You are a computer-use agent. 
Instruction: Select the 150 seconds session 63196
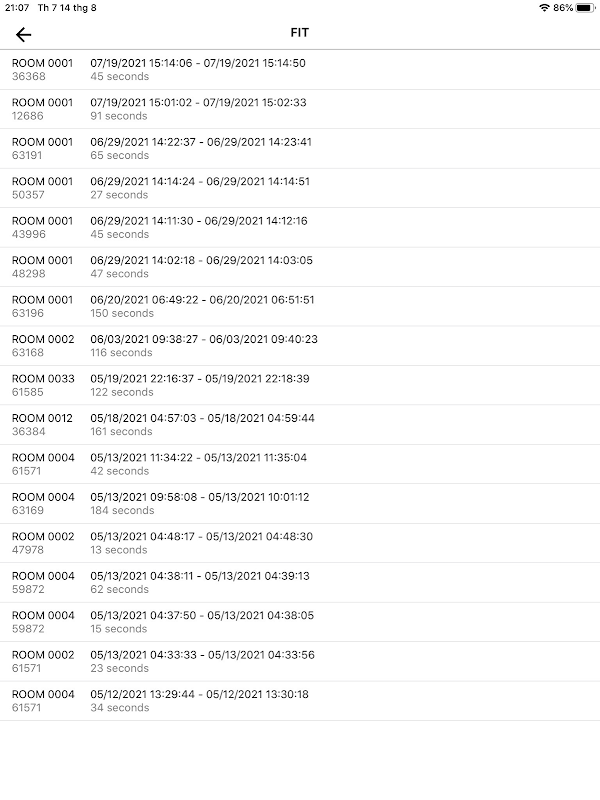click(x=300, y=306)
